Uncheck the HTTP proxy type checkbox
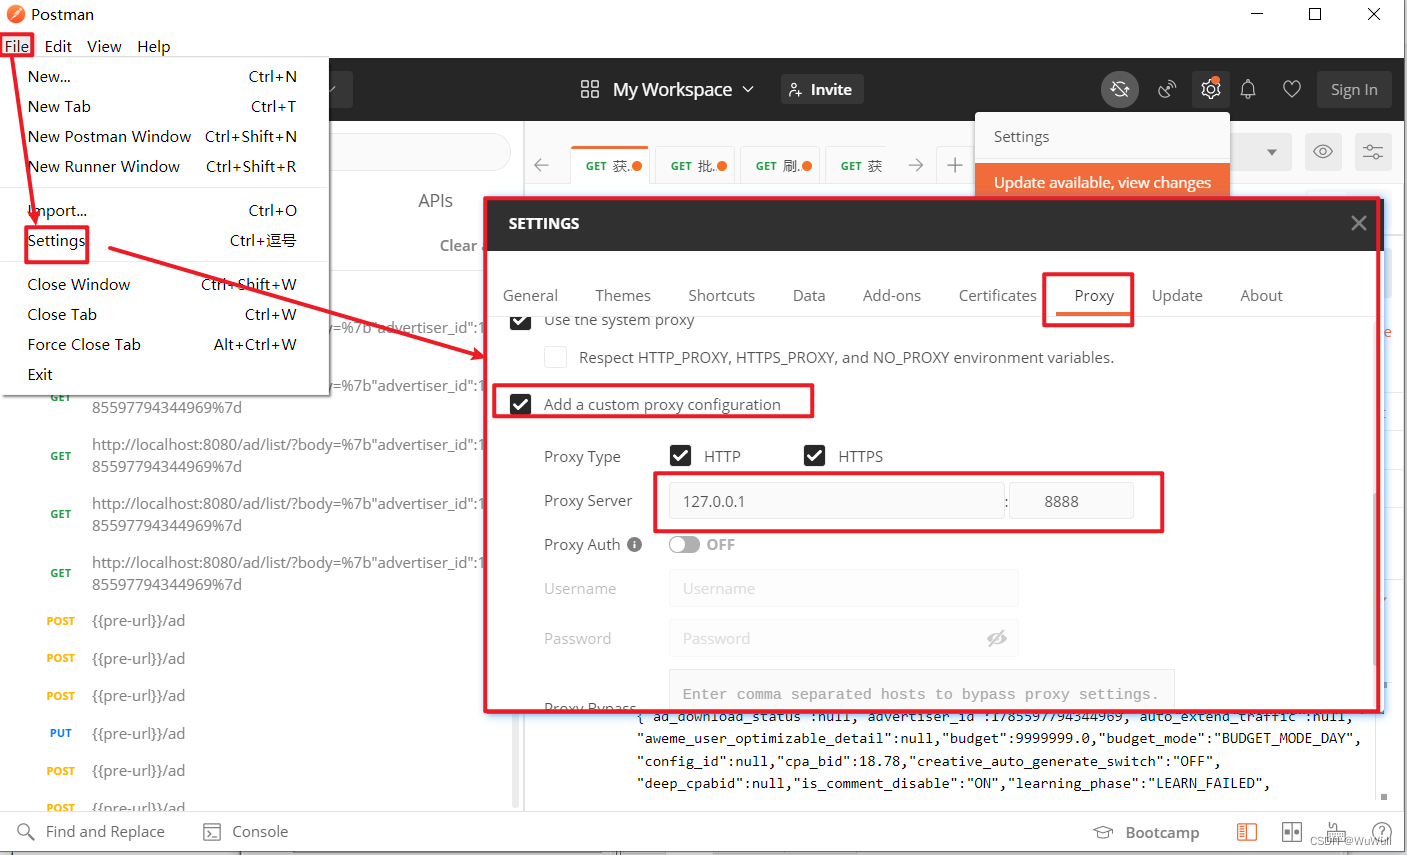Viewport: 1407px width, 855px height. pos(680,456)
